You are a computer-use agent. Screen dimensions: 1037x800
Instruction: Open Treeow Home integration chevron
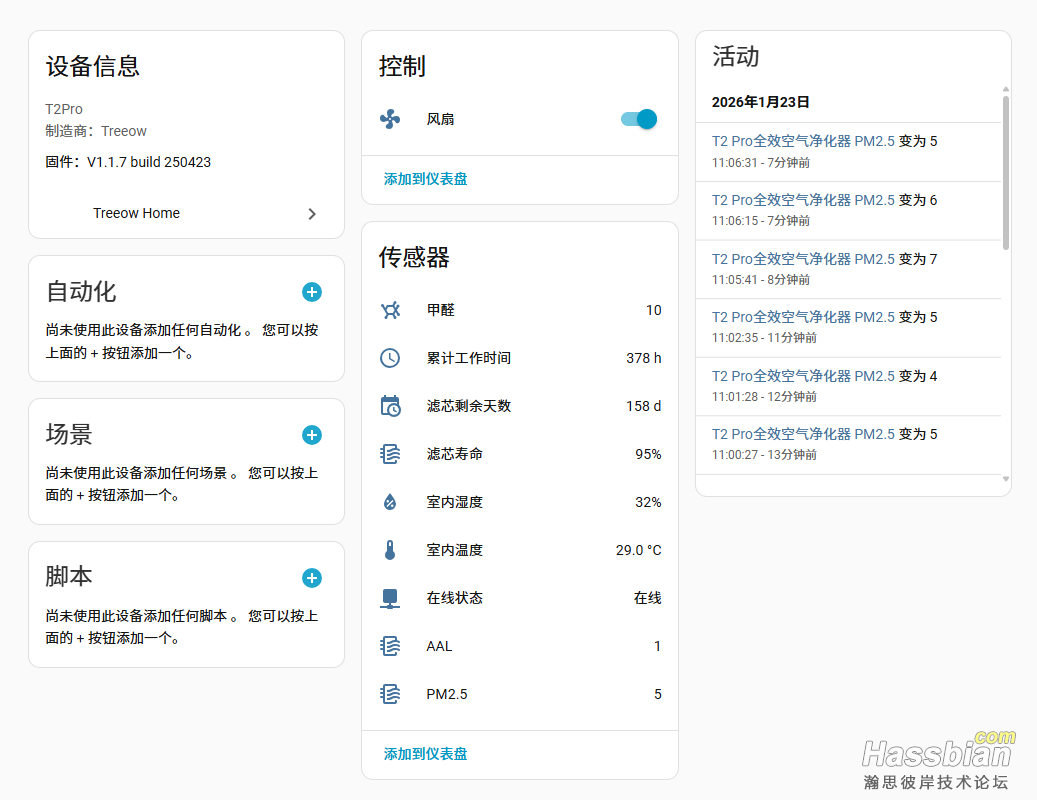(x=312, y=213)
